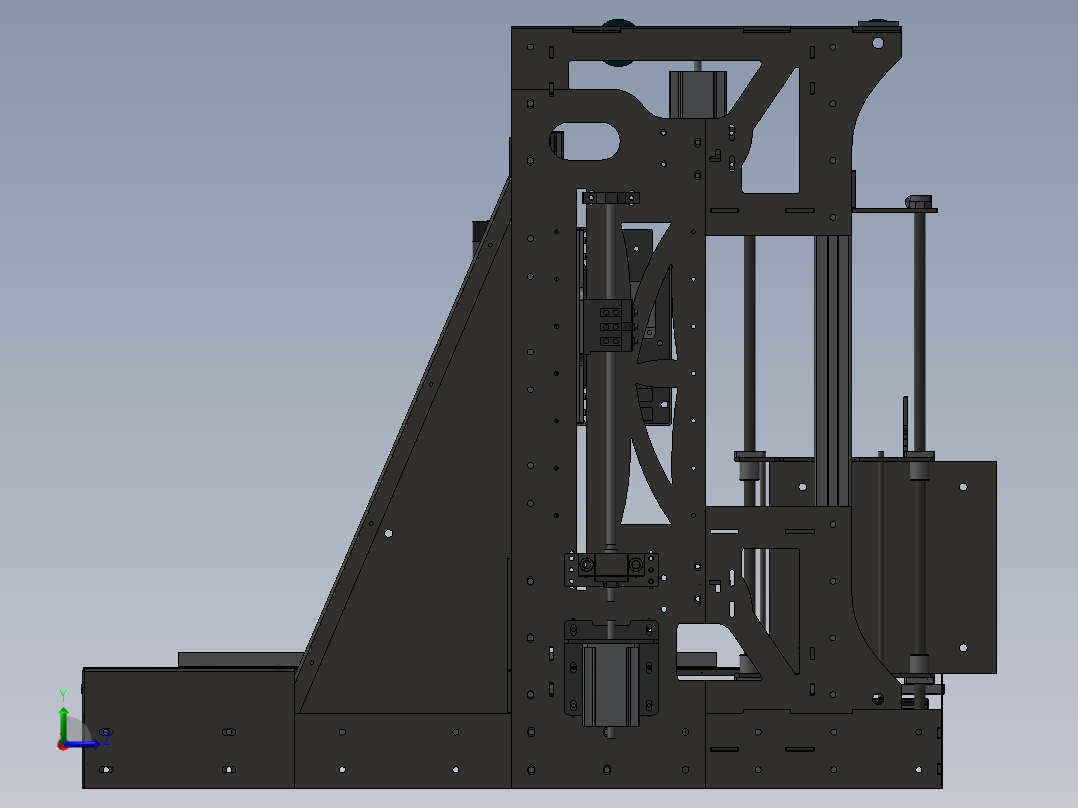Select the stepper motor at the top of the frame
Screen dimensions: 1078x808
(x=698, y=94)
